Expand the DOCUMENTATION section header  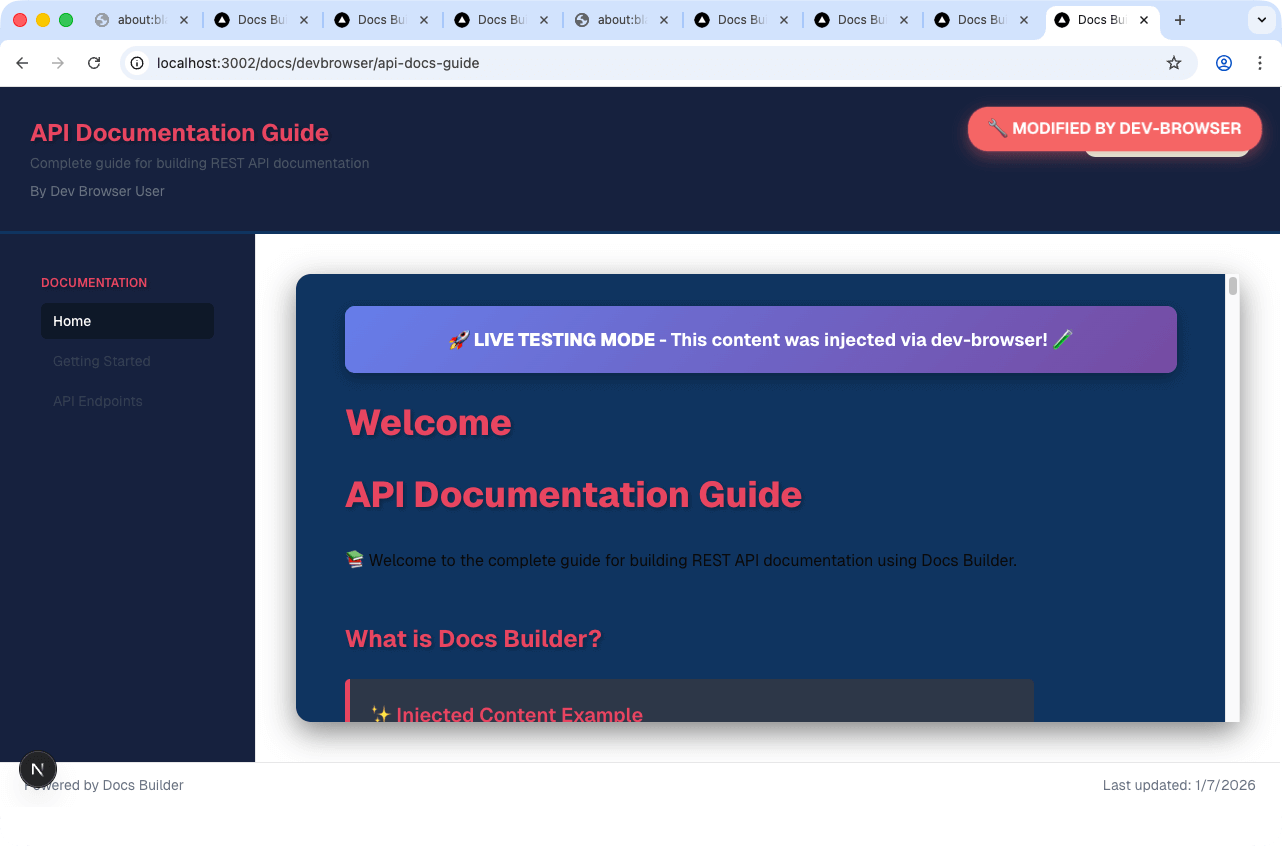tap(94, 283)
